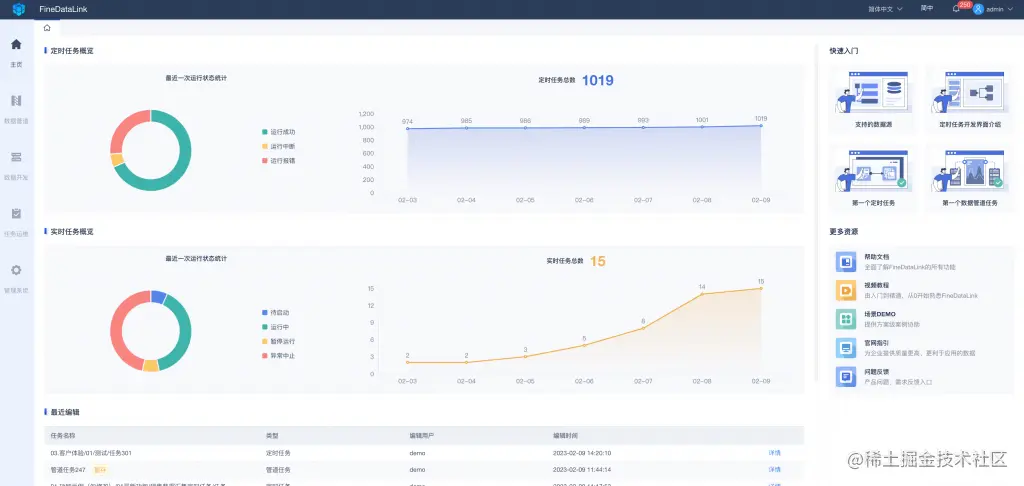Click the 实时任务概览 section heading

[72, 231]
